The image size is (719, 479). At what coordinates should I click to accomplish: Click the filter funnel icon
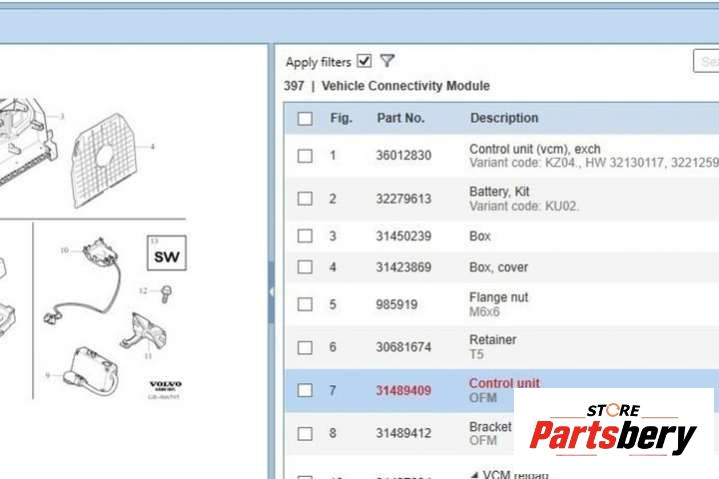tap(387, 61)
